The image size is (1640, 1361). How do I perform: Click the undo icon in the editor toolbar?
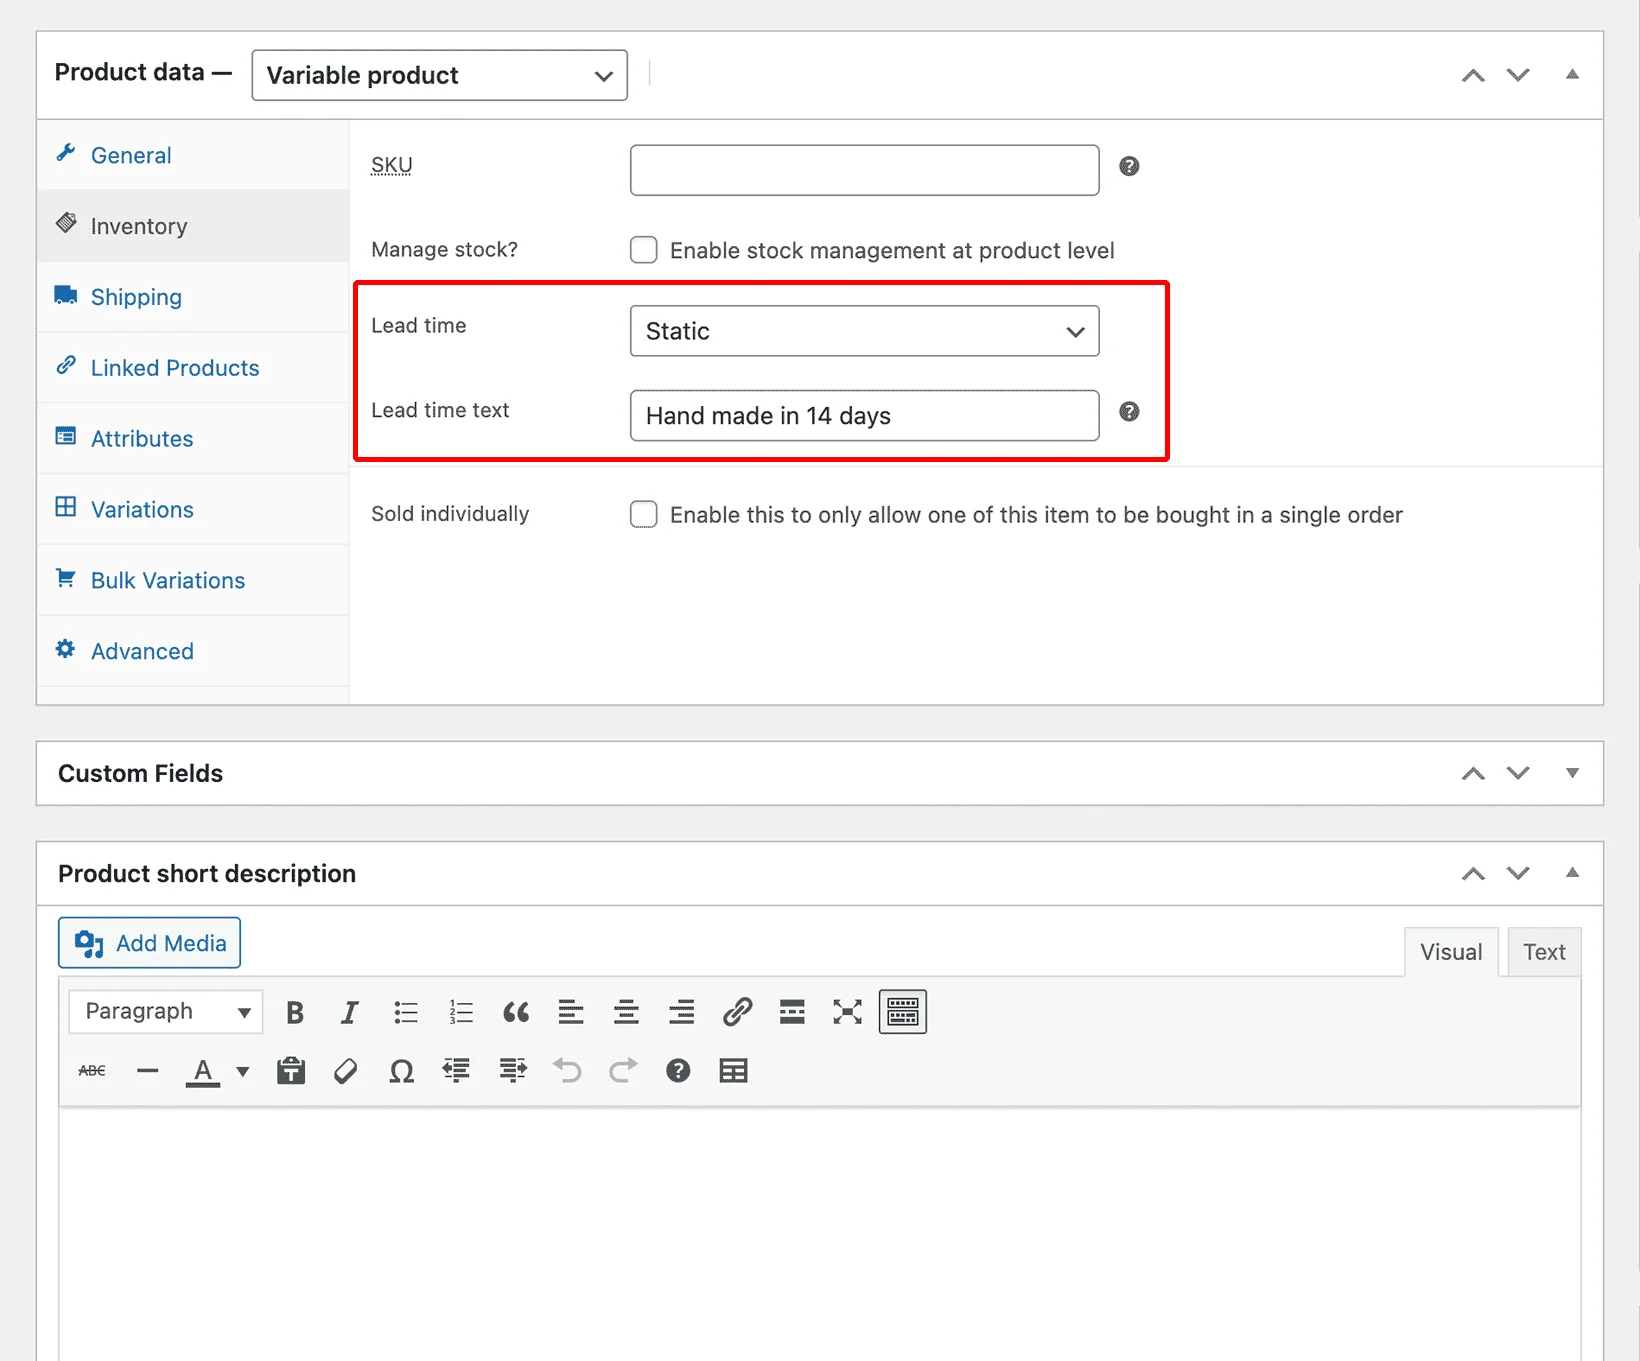[568, 1070]
